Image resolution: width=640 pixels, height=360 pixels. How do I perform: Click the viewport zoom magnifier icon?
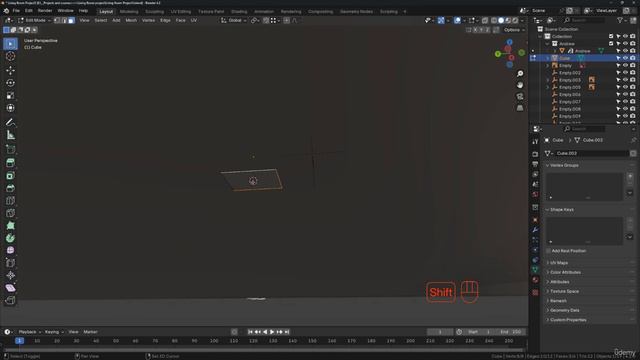520,73
